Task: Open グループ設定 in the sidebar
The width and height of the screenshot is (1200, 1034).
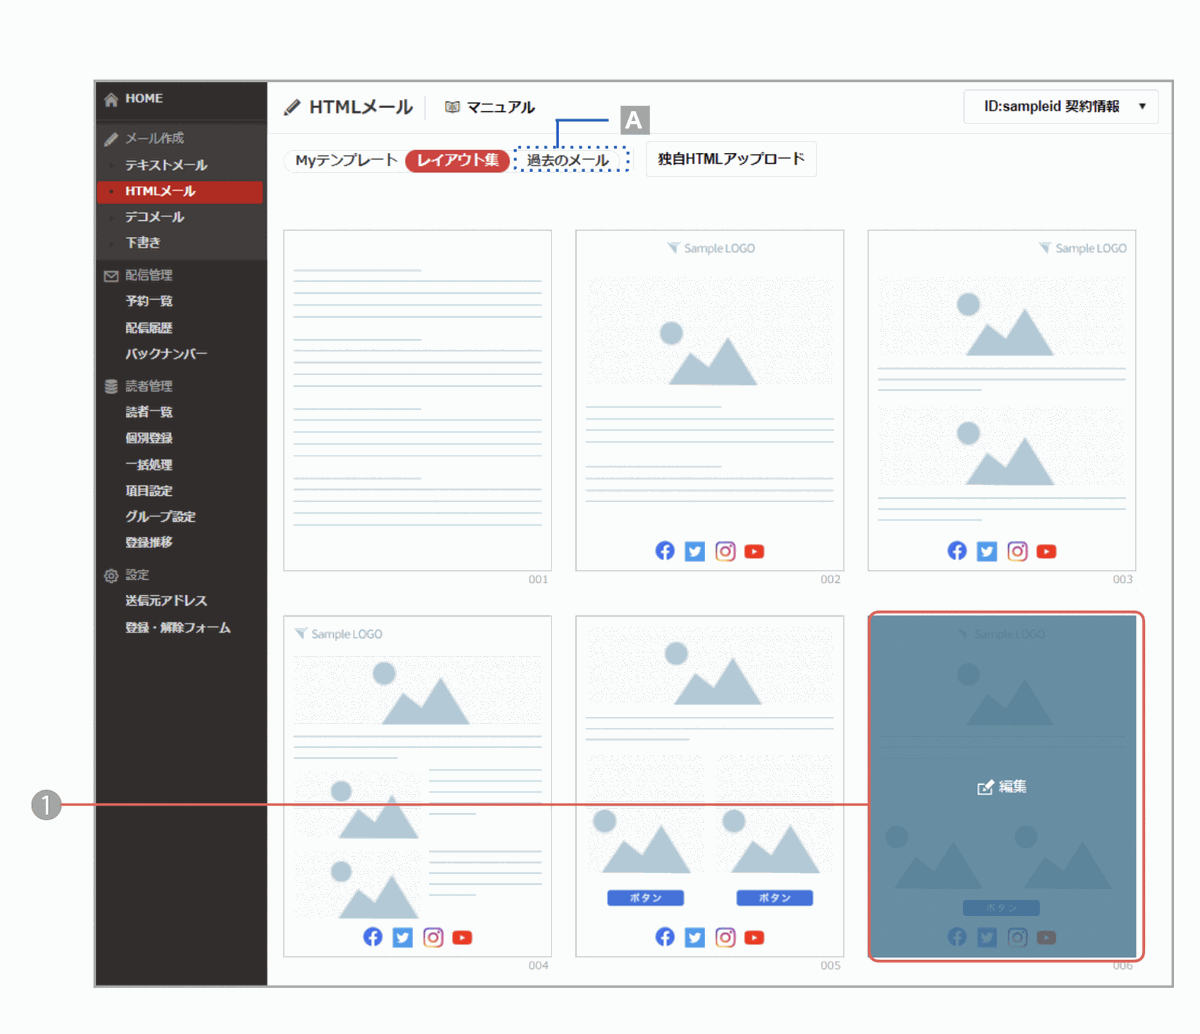Action: pos(160,517)
